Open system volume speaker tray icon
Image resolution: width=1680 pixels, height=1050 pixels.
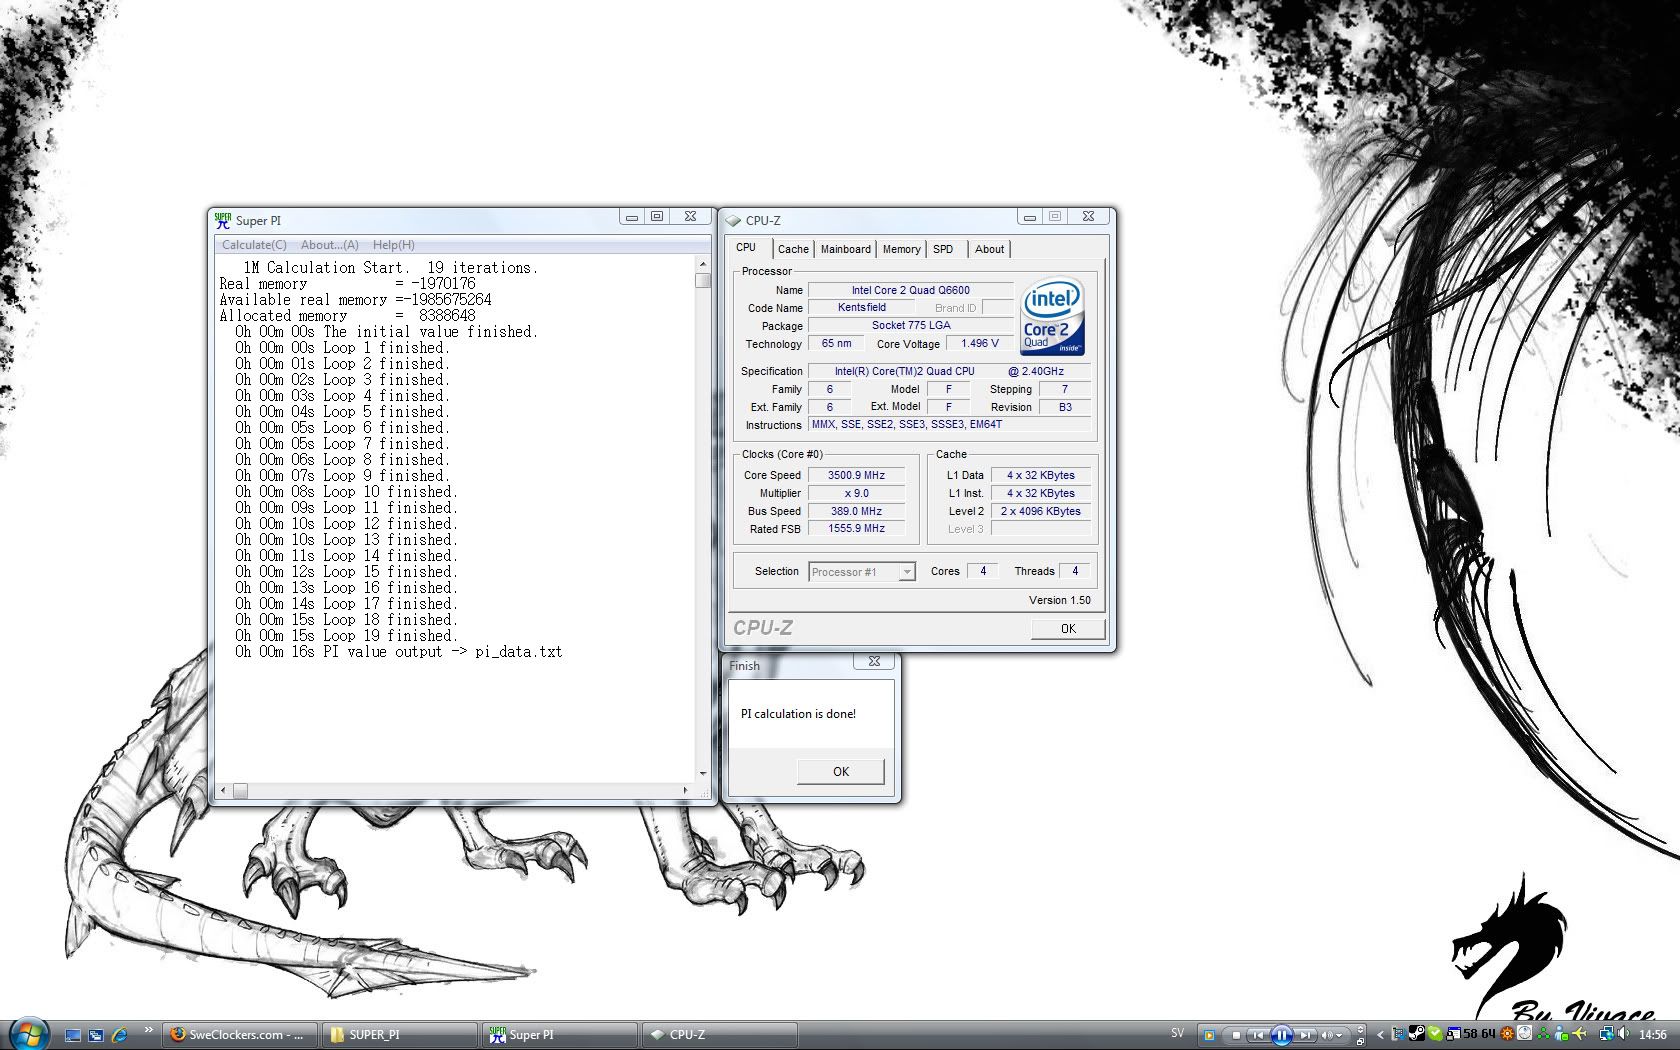click(x=1624, y=1034)
